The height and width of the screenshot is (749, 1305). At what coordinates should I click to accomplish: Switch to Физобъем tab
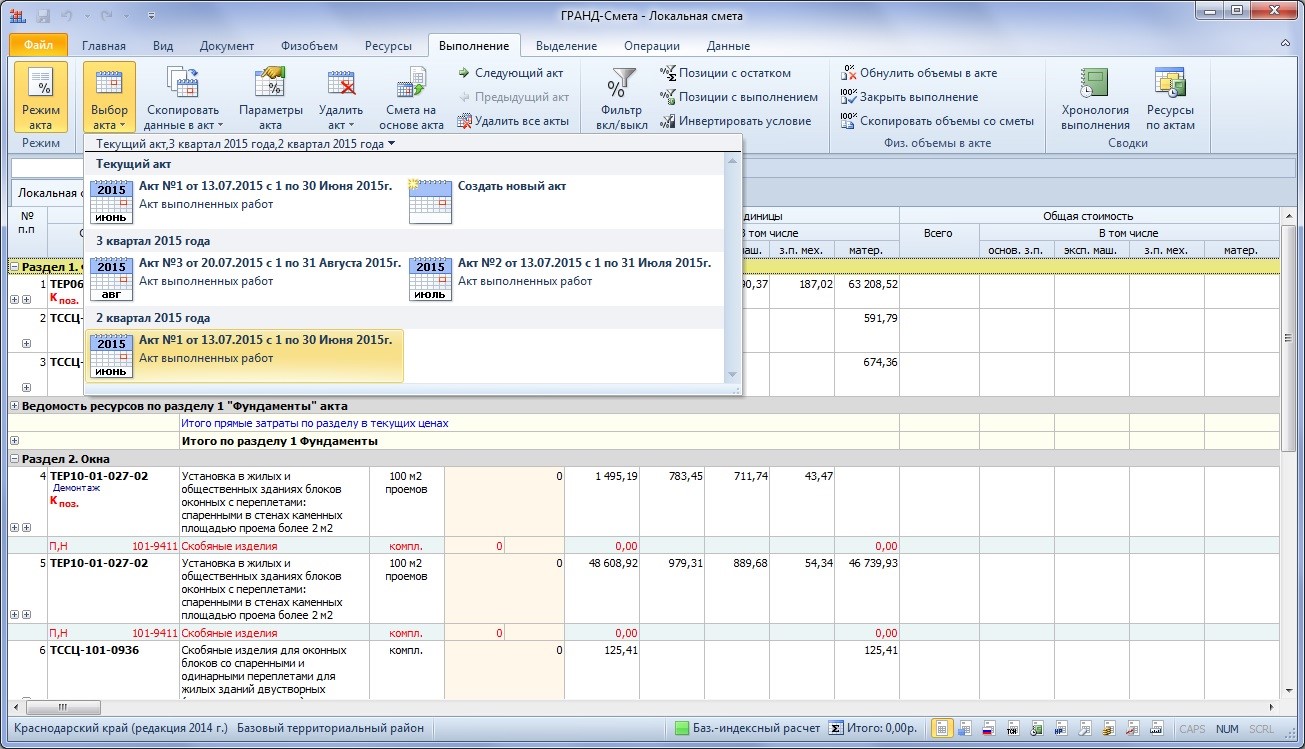click(309, 46)
